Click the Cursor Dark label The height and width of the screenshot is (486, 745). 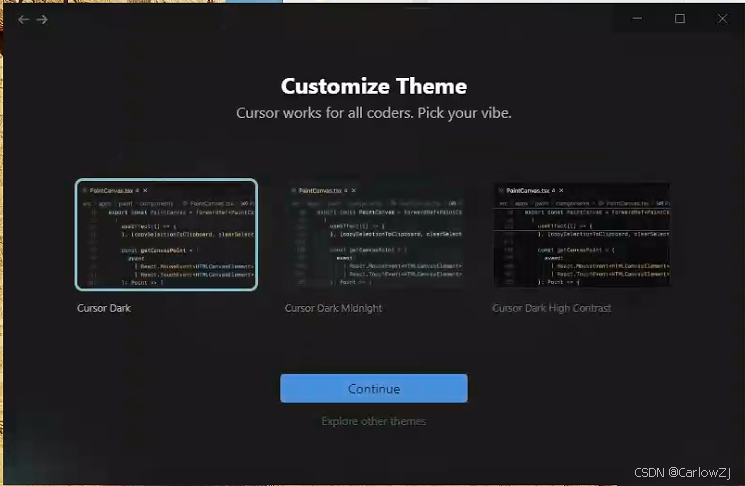(104, 308)
